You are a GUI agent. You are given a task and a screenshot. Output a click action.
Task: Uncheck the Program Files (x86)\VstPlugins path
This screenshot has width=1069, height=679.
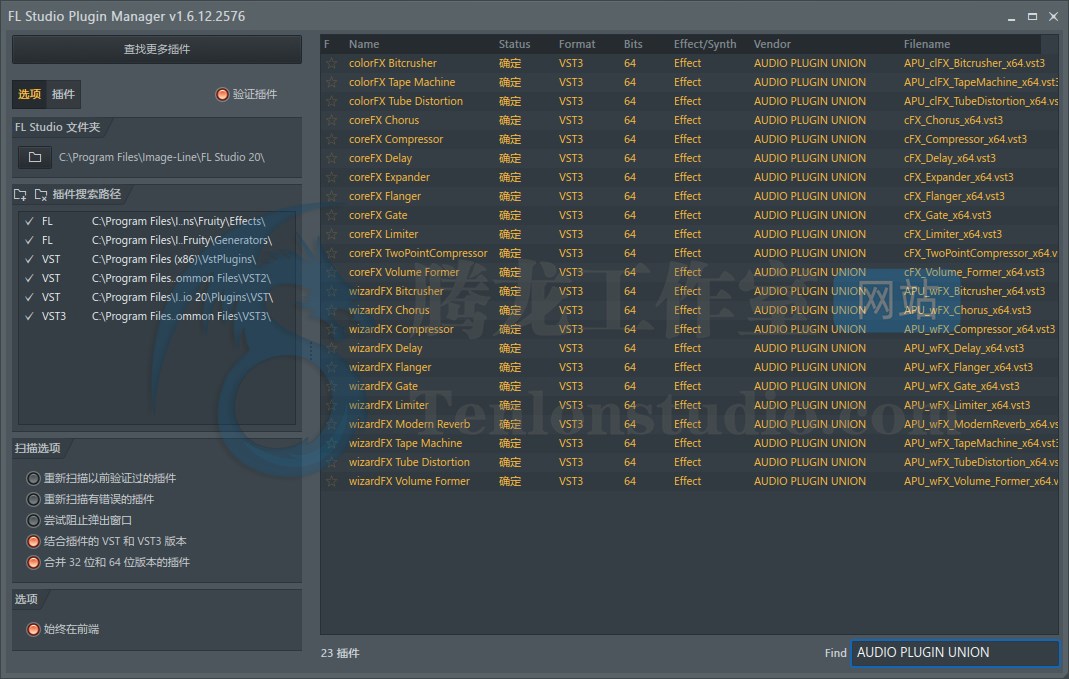coord(29,260)
